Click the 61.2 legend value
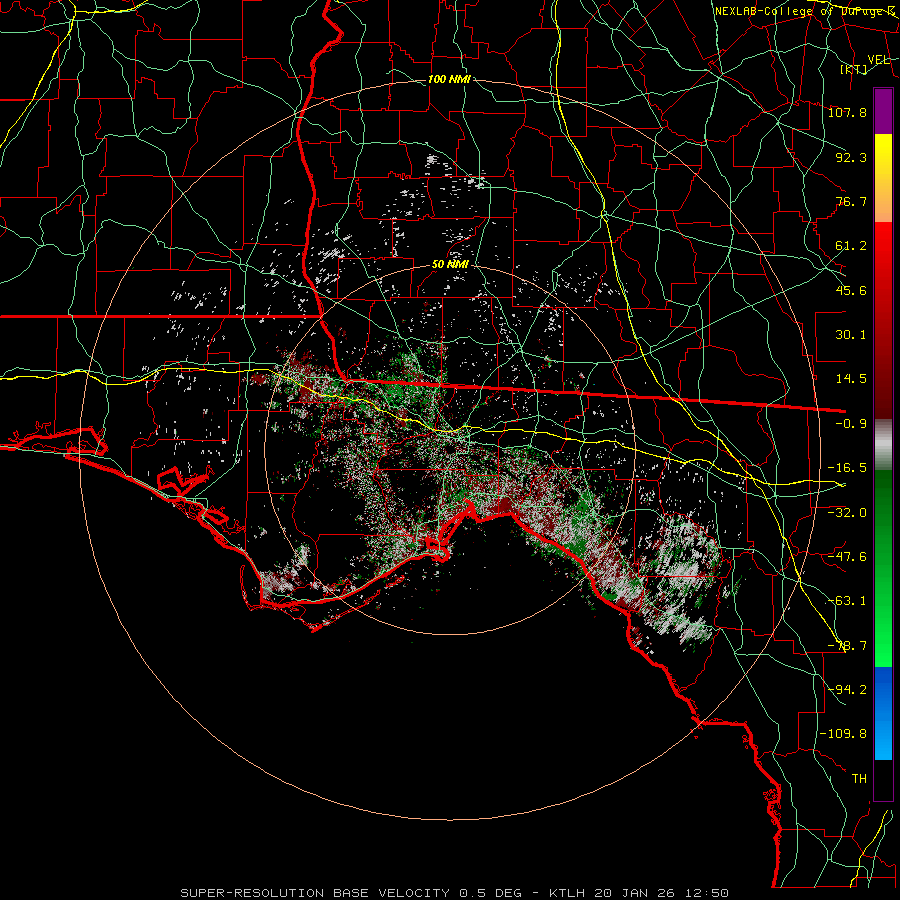 [x=851, y=246]
